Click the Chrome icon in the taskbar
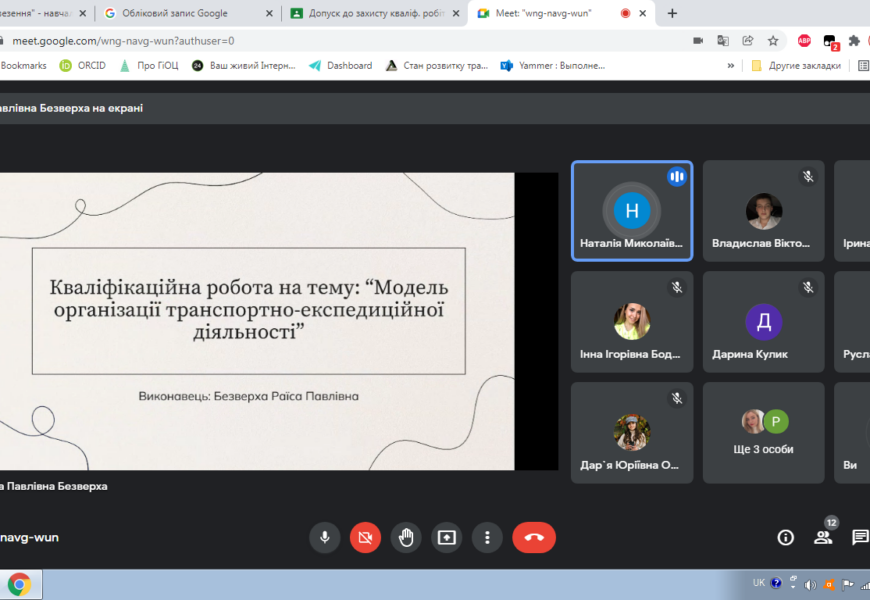The width and height of the screenshot is (870, 600). coord(19,585)
